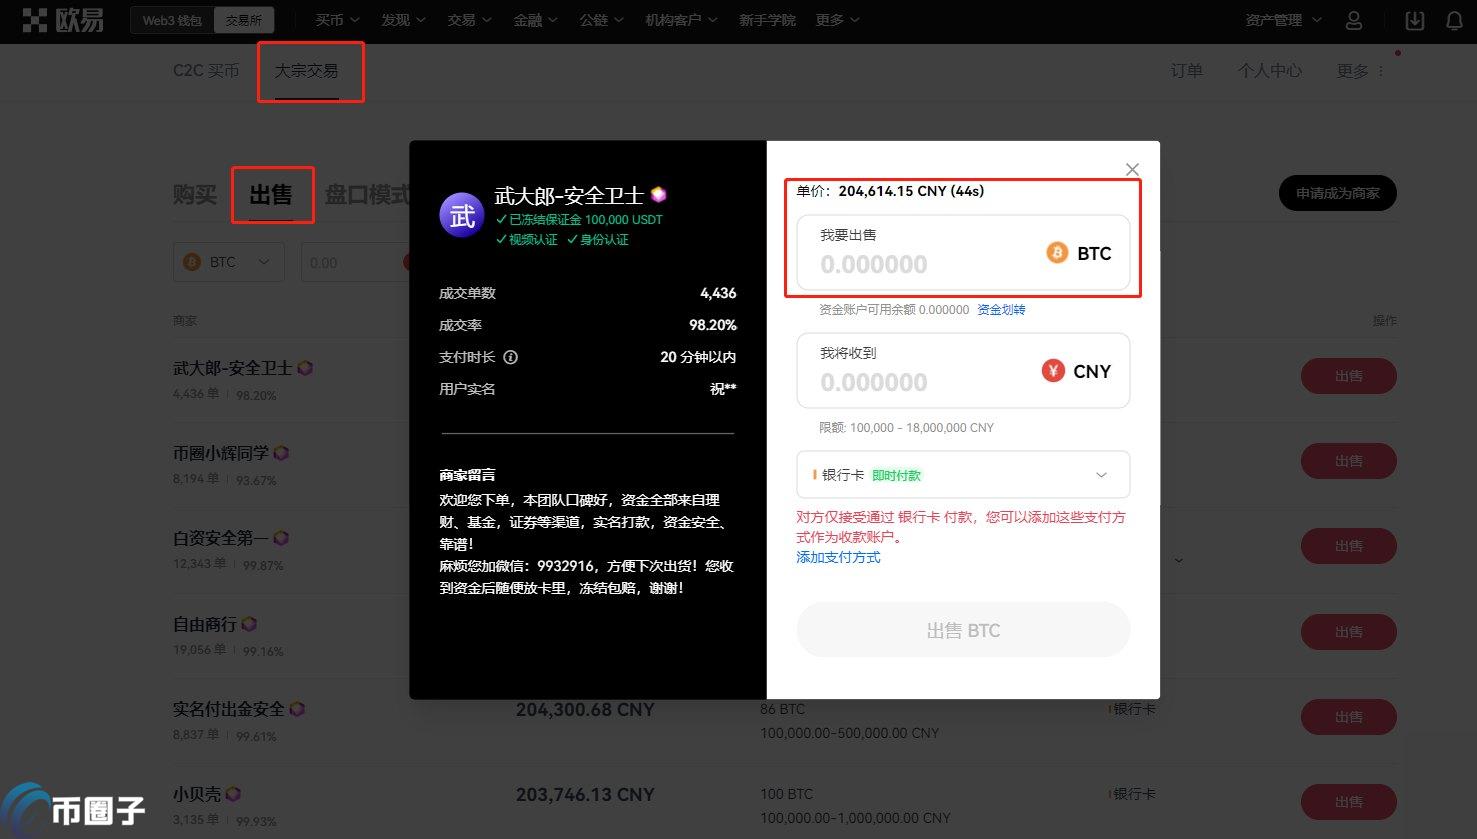Expand the 公链 menu
The height and width of the screenshot is (839, 1477).
601,20
